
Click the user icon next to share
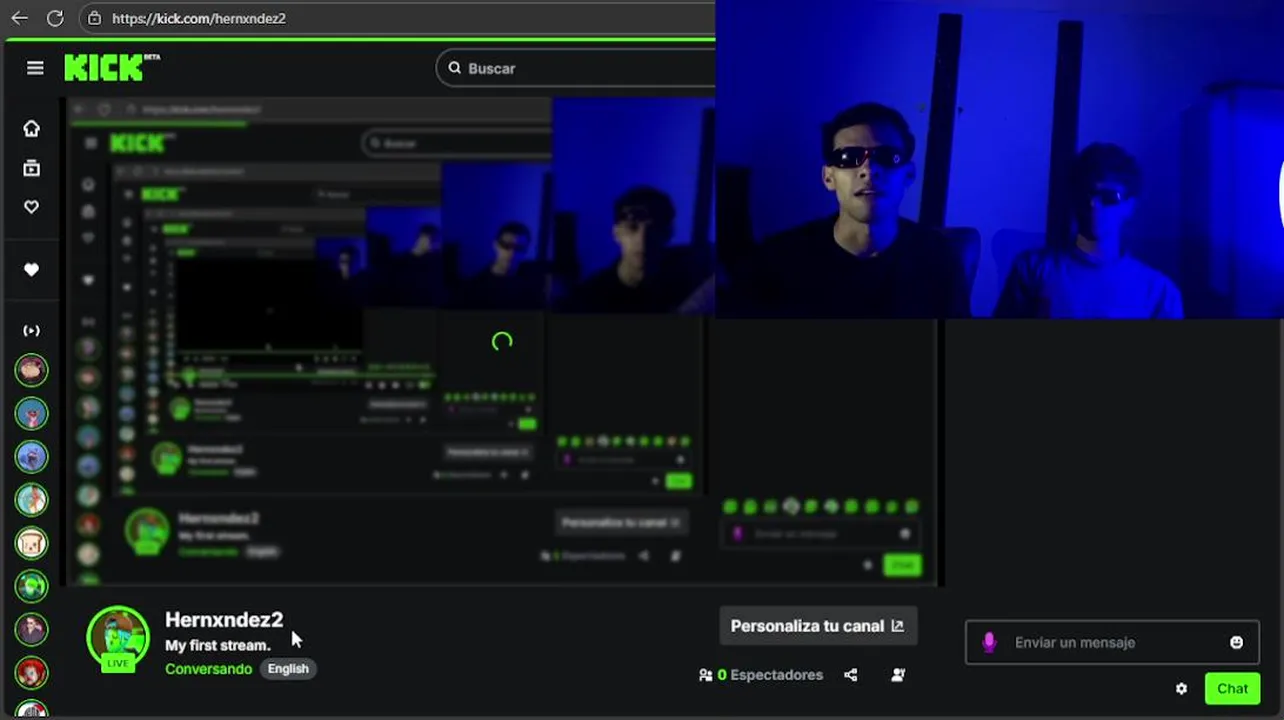tap(898, 675)
